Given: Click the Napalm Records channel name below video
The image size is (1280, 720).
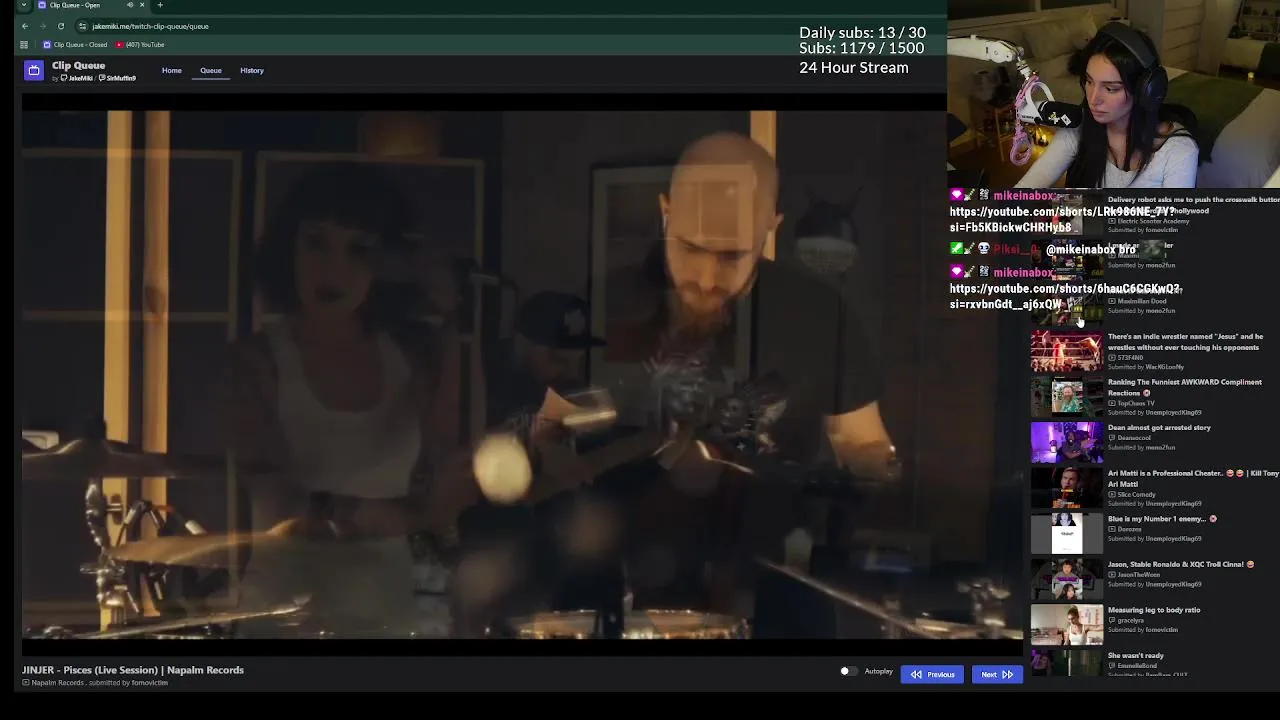Looking at the screenshot, I should pyautogui.click(x=57, y=683).
